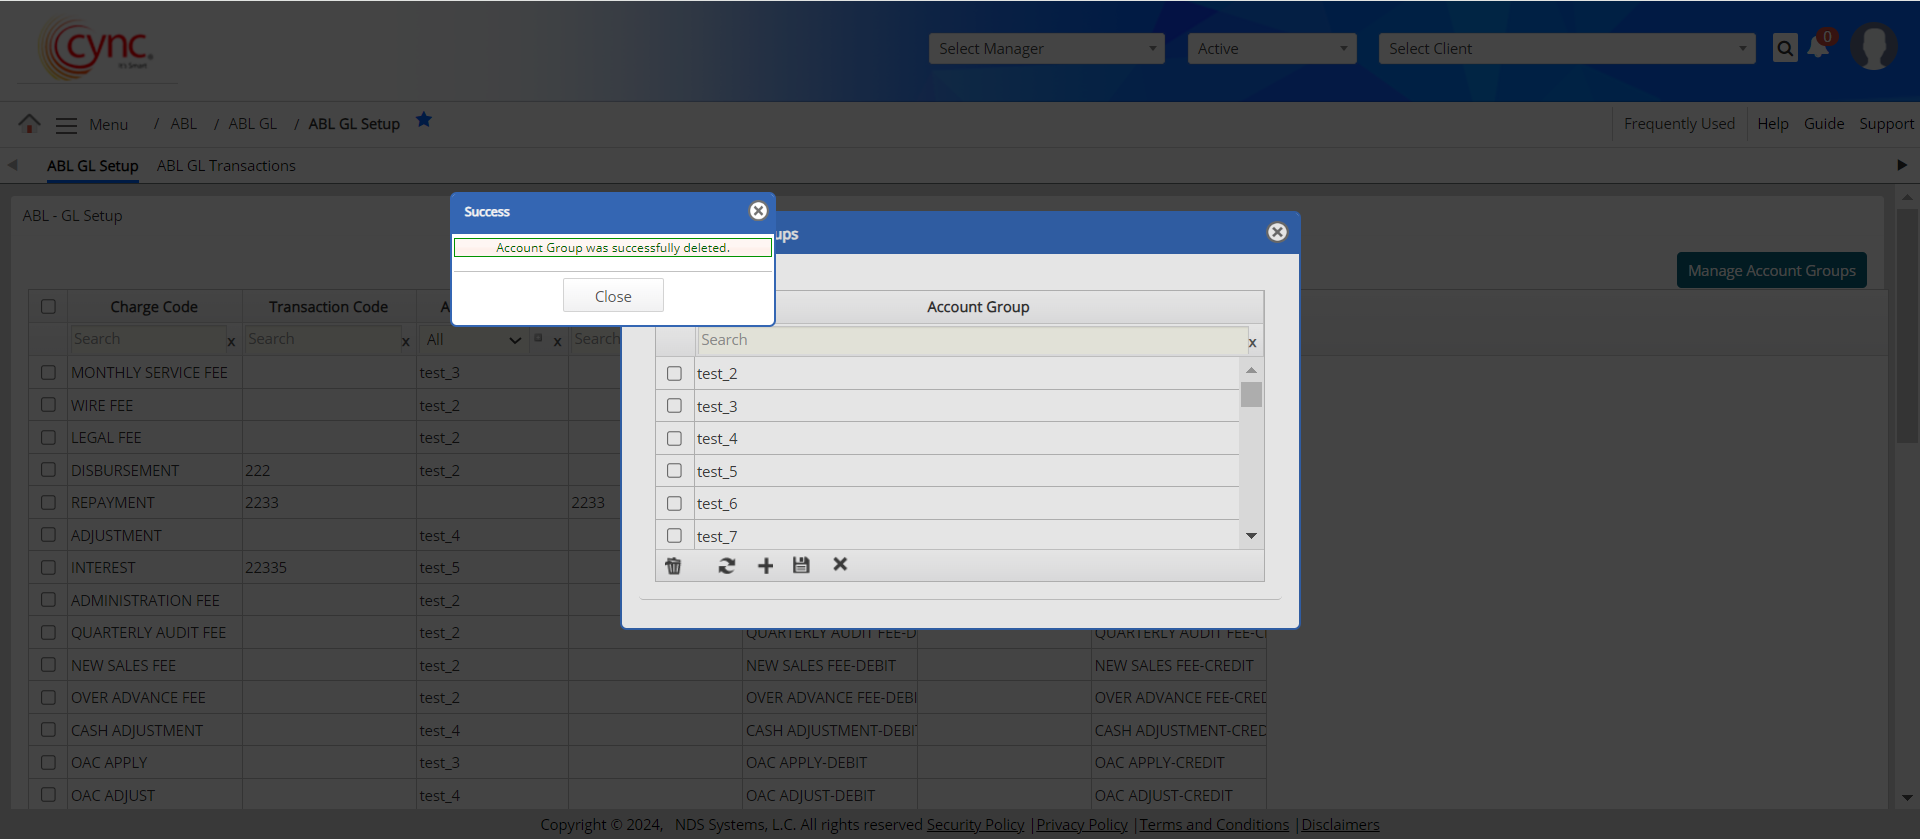Viewport: 1920px width, 839px height.
Task: Click the search magnifier icon in header
Action: 1785,48
